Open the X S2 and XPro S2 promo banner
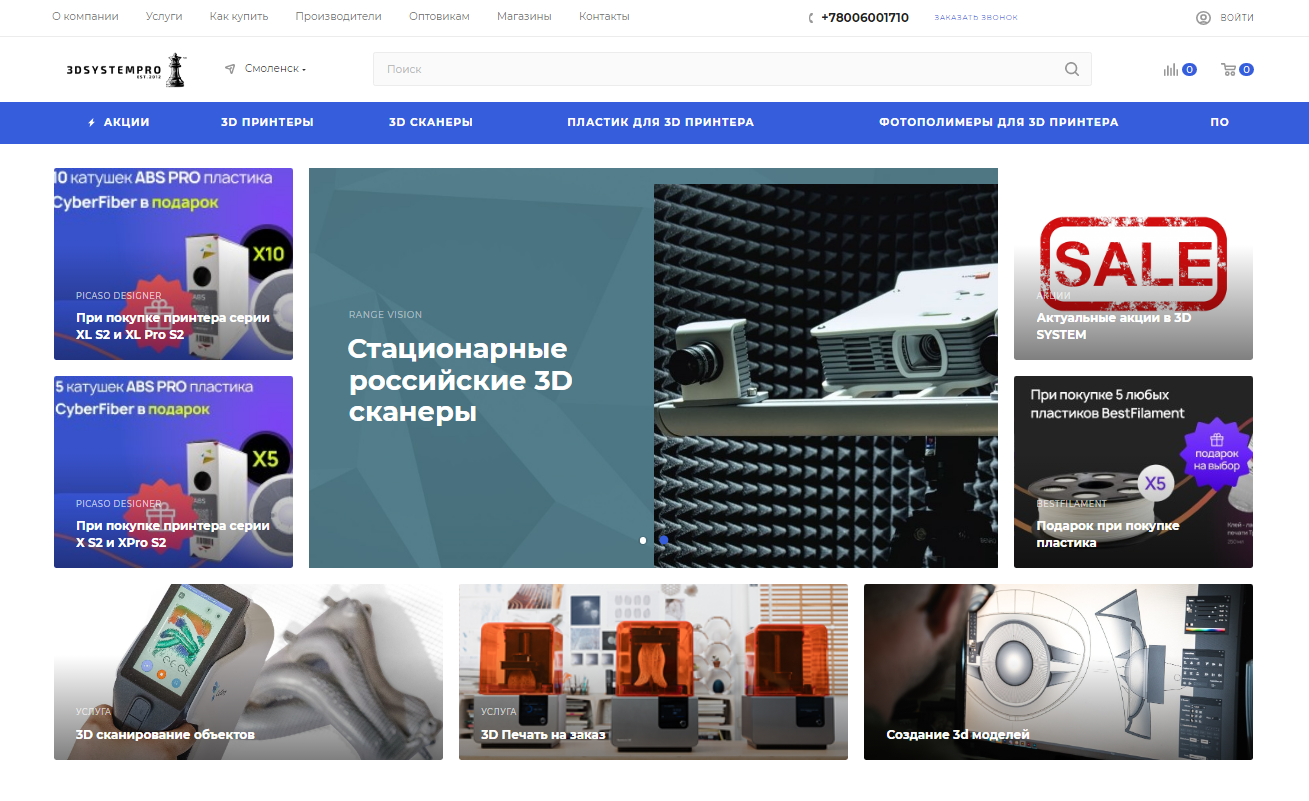The width and height of the screenshot is (1309, 801). (173, 472)
